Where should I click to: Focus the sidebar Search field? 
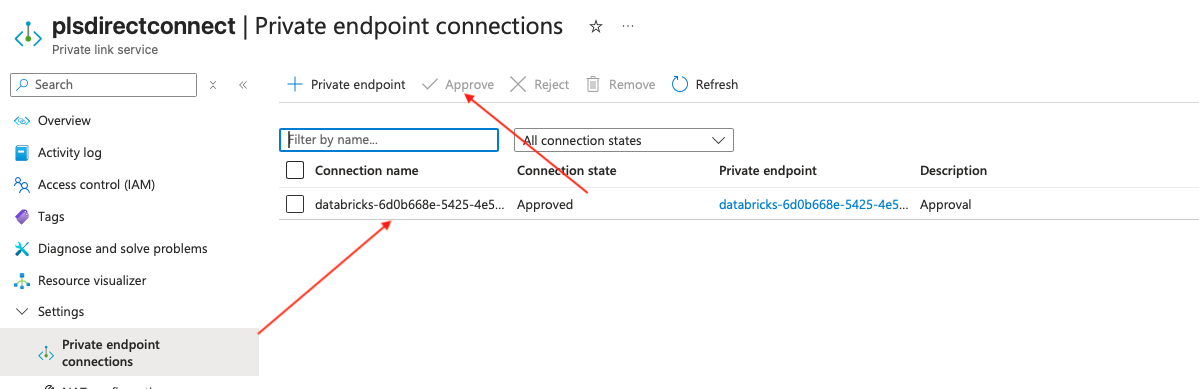tap(103, 85)
